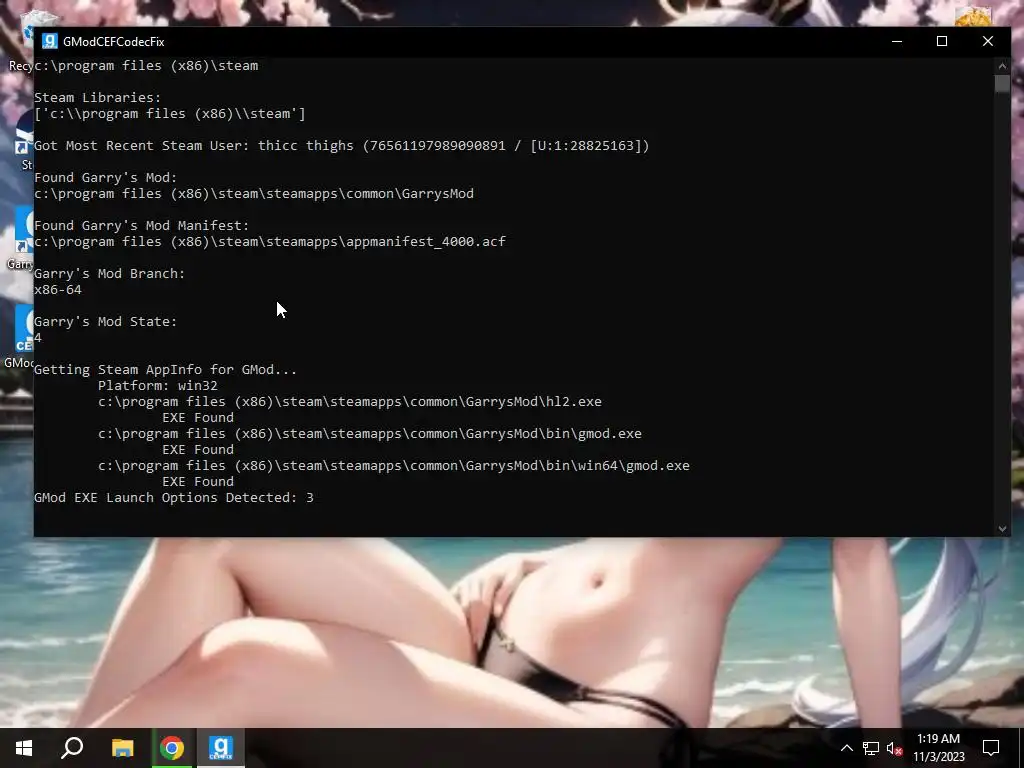Select the GModCEFCodecFix desktop shortcut icon
Screen dimensions: 1024x768
(20, 336)
